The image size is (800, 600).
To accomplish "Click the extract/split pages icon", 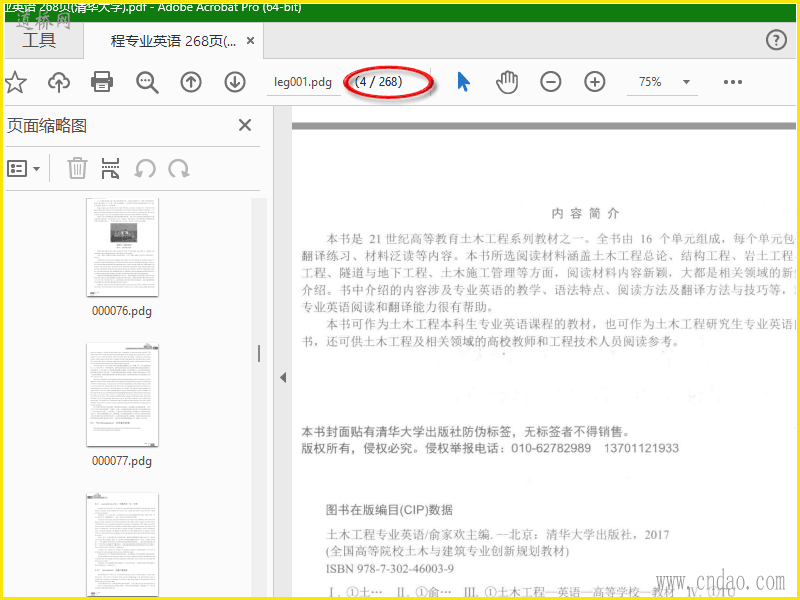I will (x=110, y=168).
